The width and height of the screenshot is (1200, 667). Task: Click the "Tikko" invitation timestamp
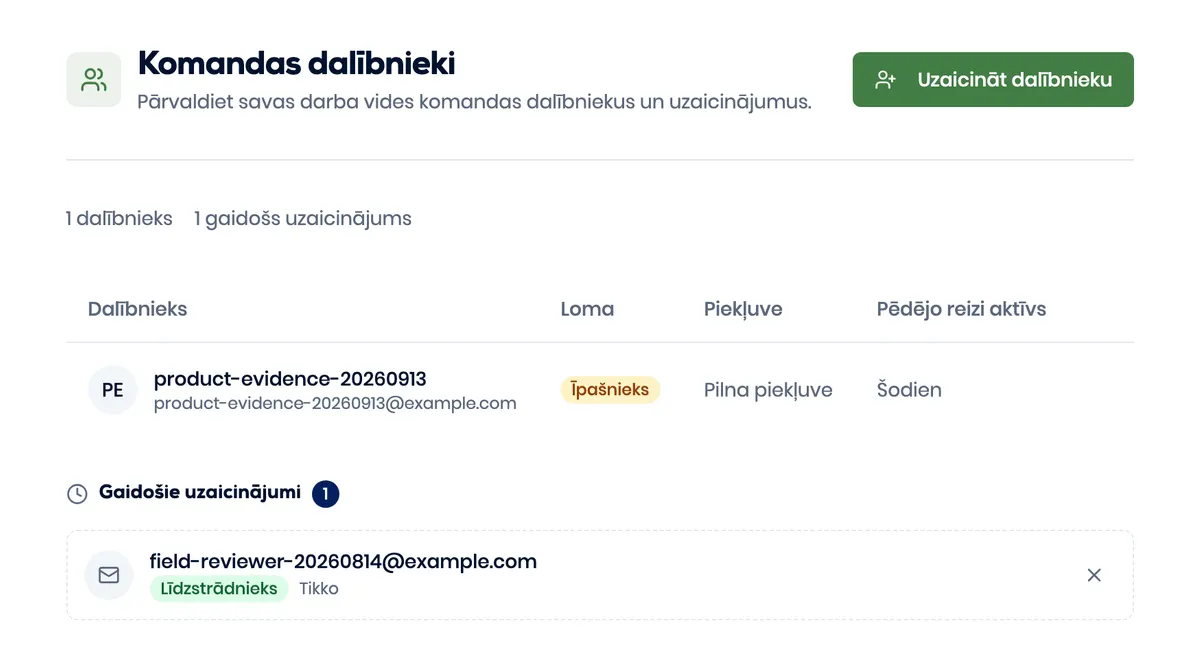pos(319,589)
